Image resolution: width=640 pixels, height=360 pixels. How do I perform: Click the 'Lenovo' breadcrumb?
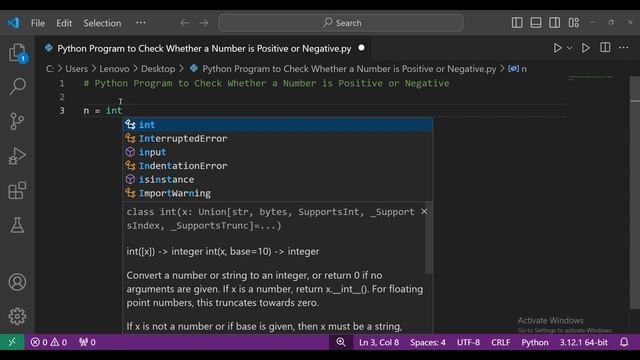pyautogui.click(x=114, y=69)
